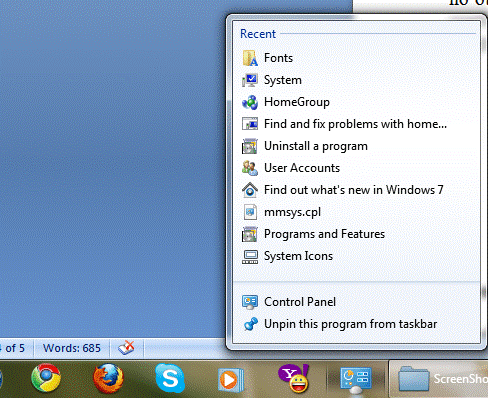
Task: Select System Icons in jump list
Action: pyautogui.click(x=356, y=256)
